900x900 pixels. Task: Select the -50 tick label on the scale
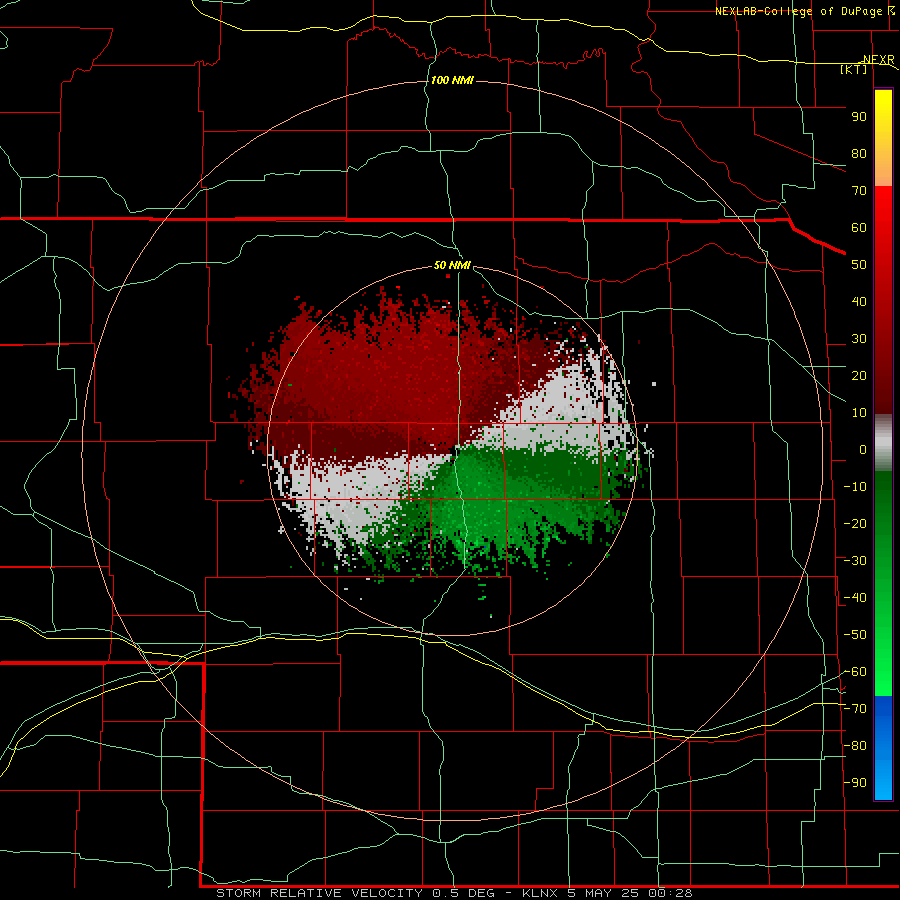[855, 635]
